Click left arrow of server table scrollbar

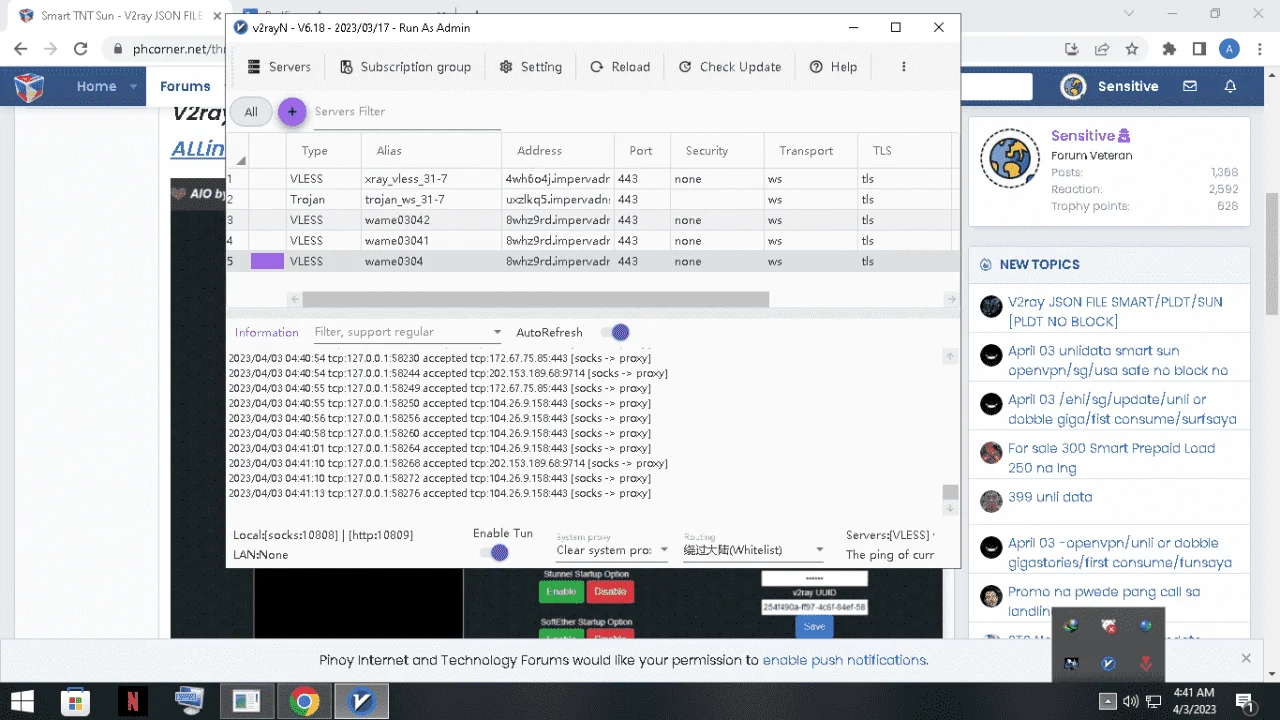click(294, 300)
